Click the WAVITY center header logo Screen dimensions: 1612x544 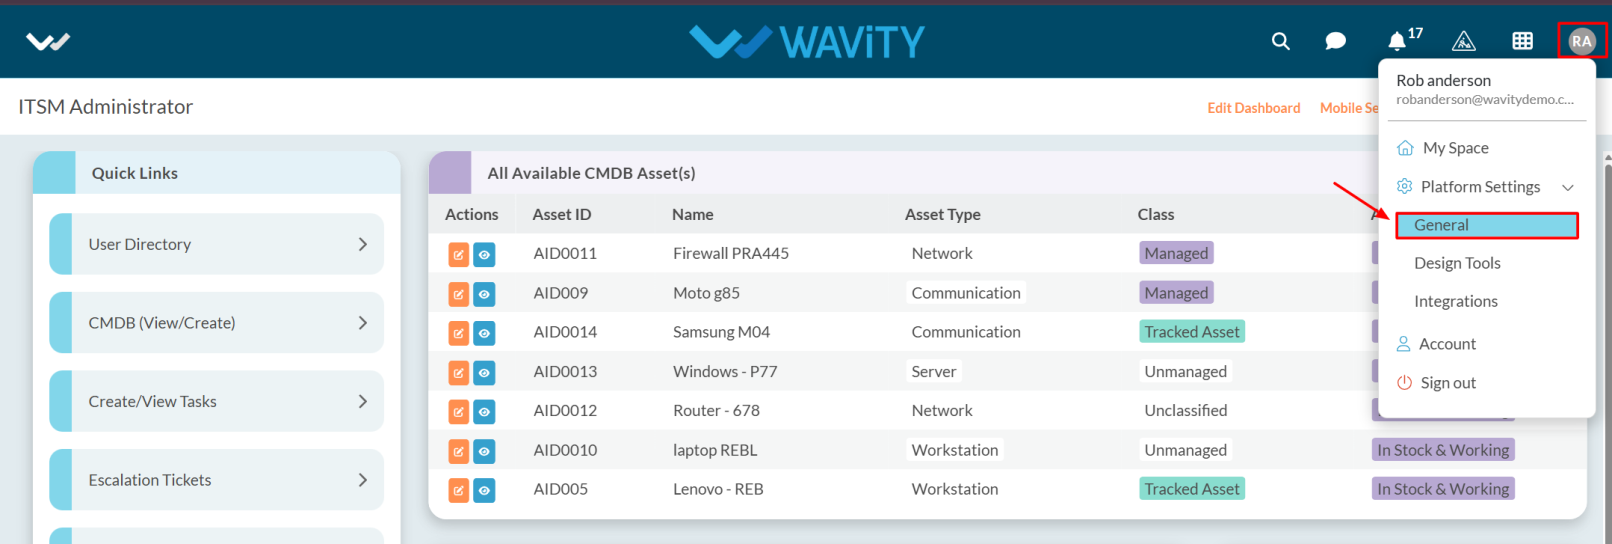click(x=806, y=41)
